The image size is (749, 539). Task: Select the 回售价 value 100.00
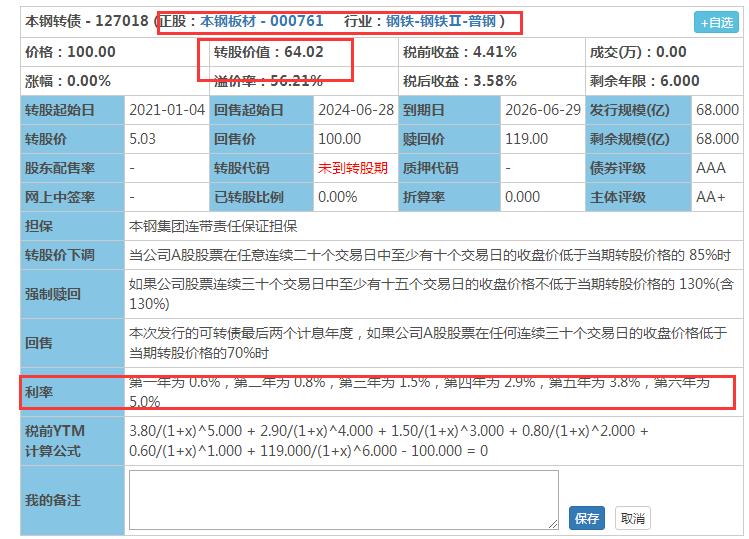coord(339,139)
